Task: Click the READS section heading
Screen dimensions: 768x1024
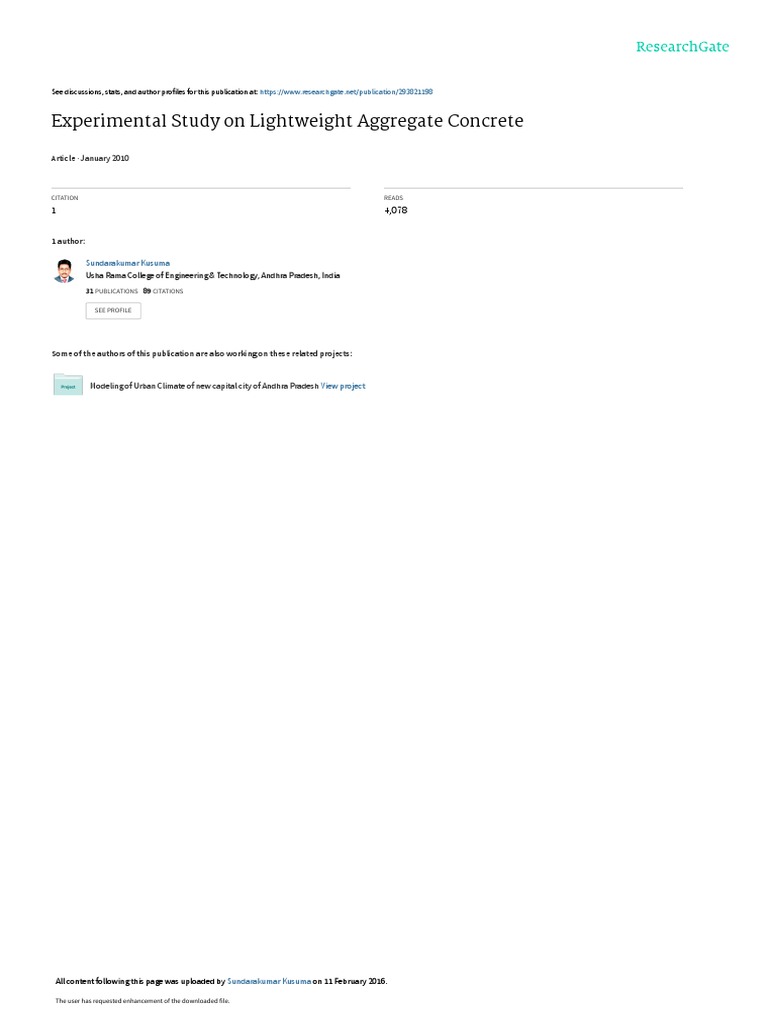Action: tap(393, 198)
